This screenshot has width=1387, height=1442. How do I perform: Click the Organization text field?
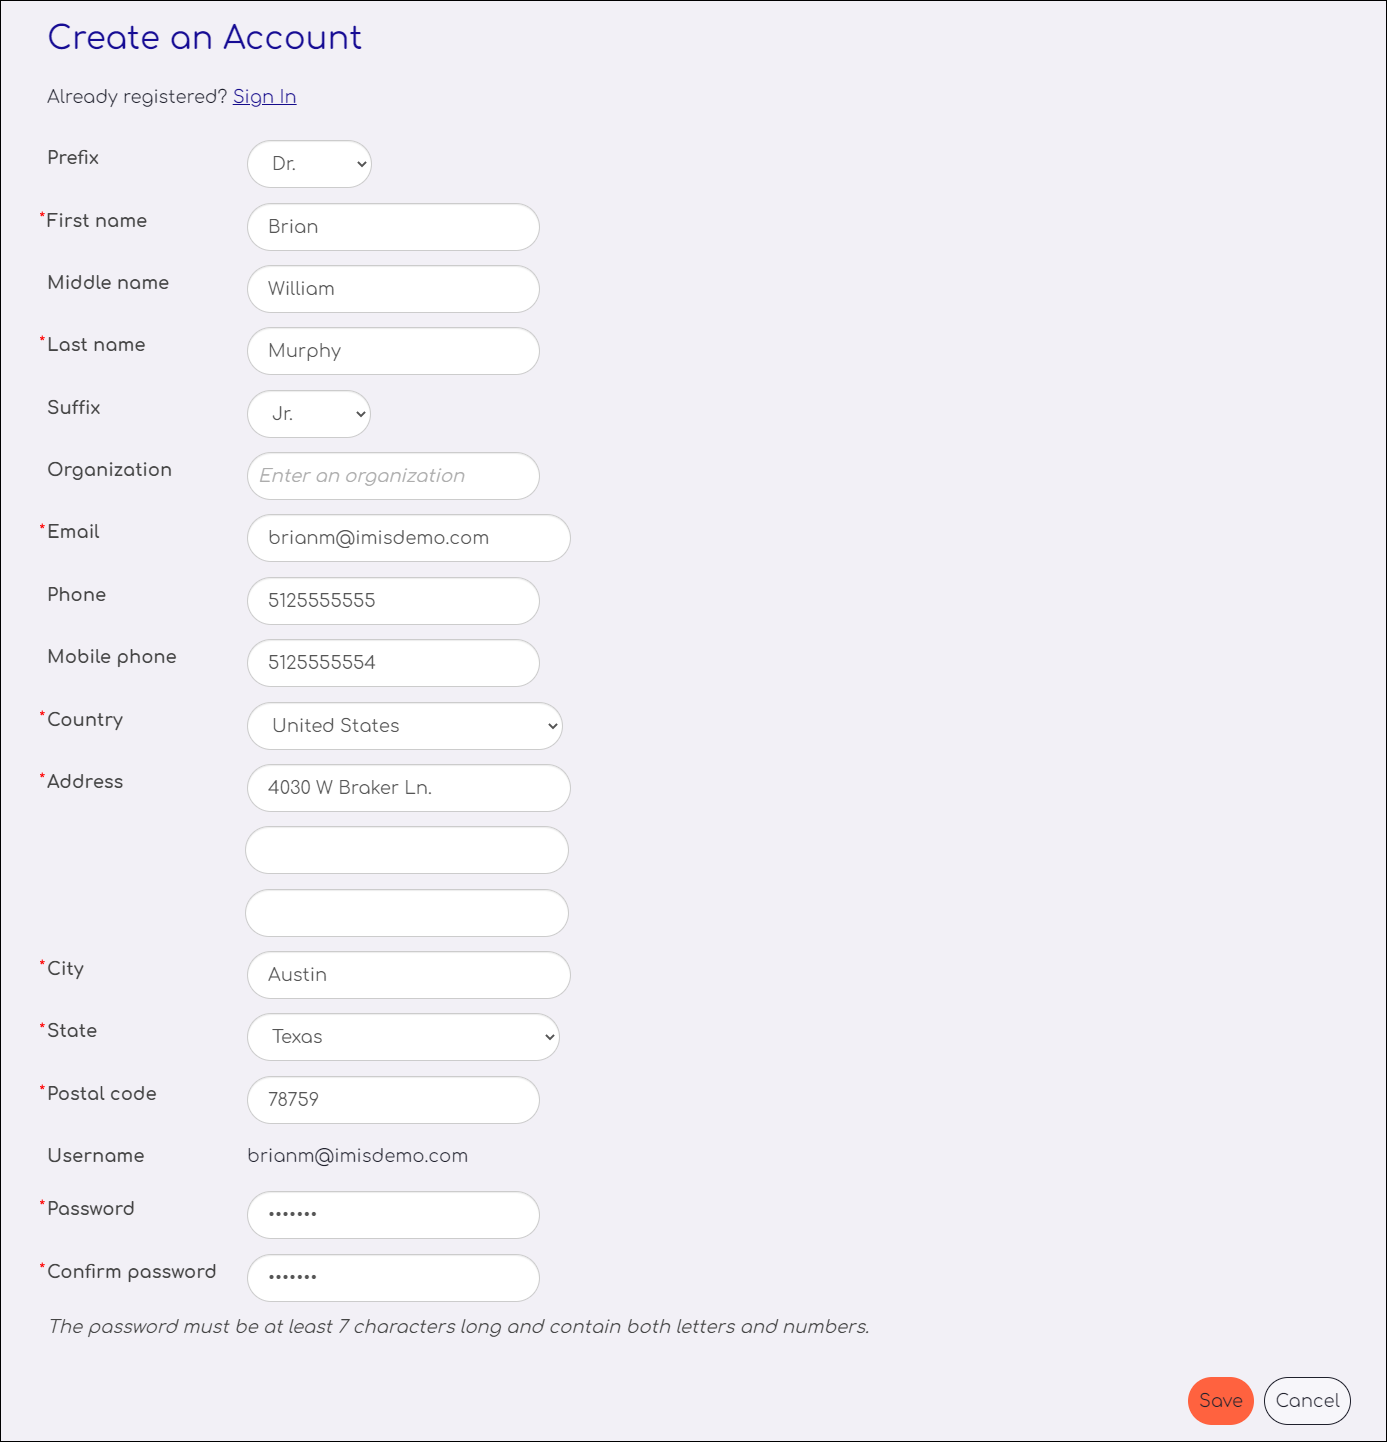(x=393, y=476)
